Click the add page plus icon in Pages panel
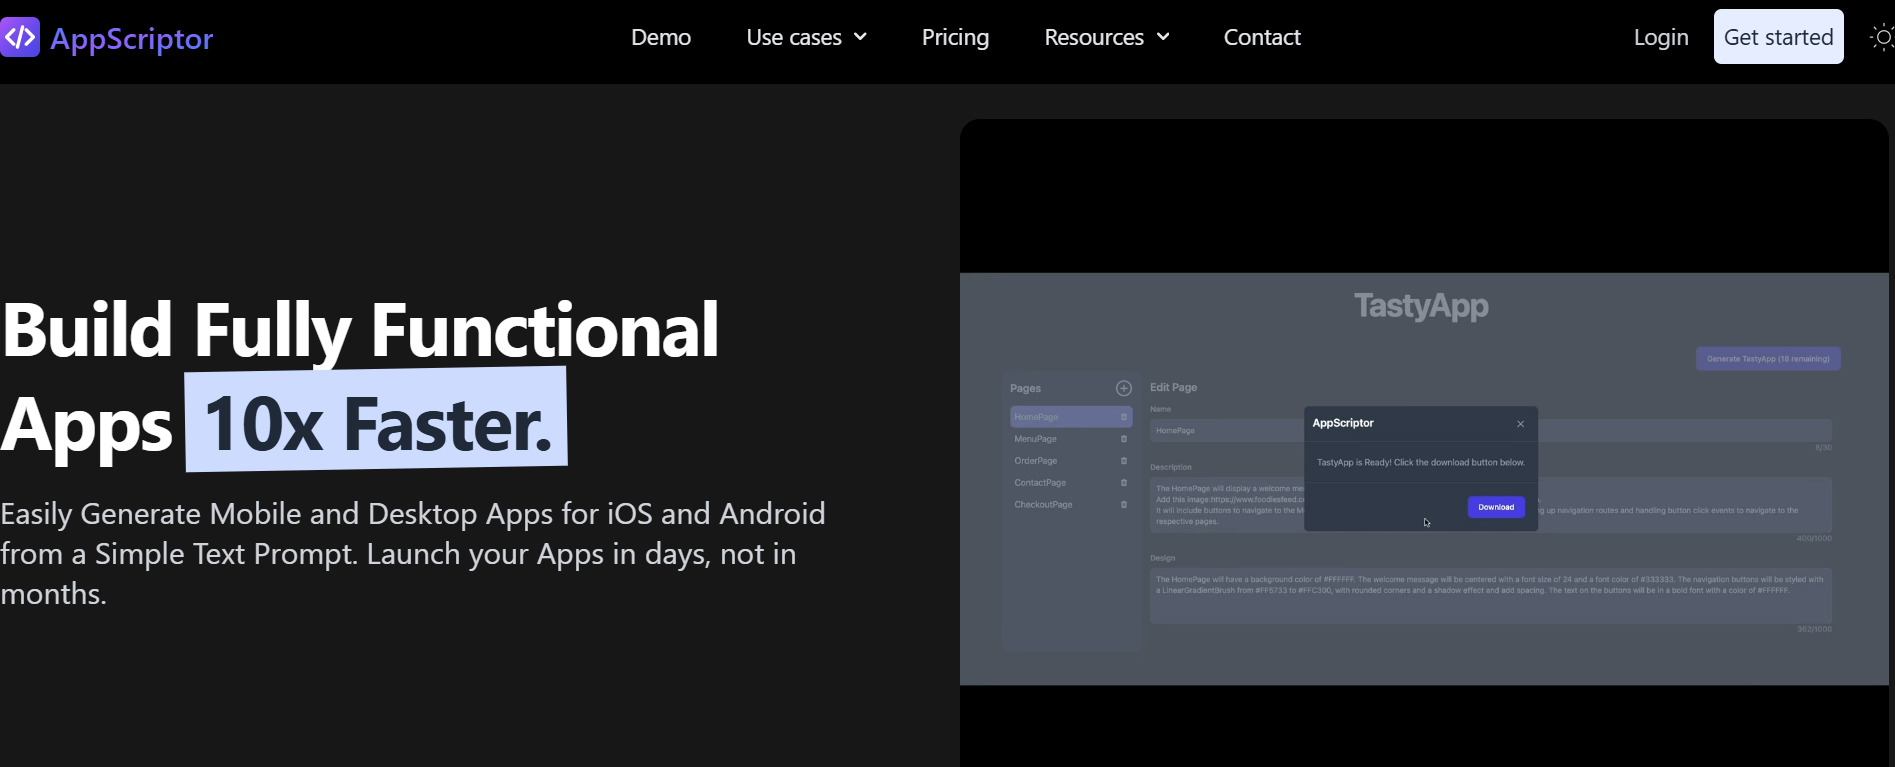Viewport: 1895px width, 767px height. point(1124,388)
